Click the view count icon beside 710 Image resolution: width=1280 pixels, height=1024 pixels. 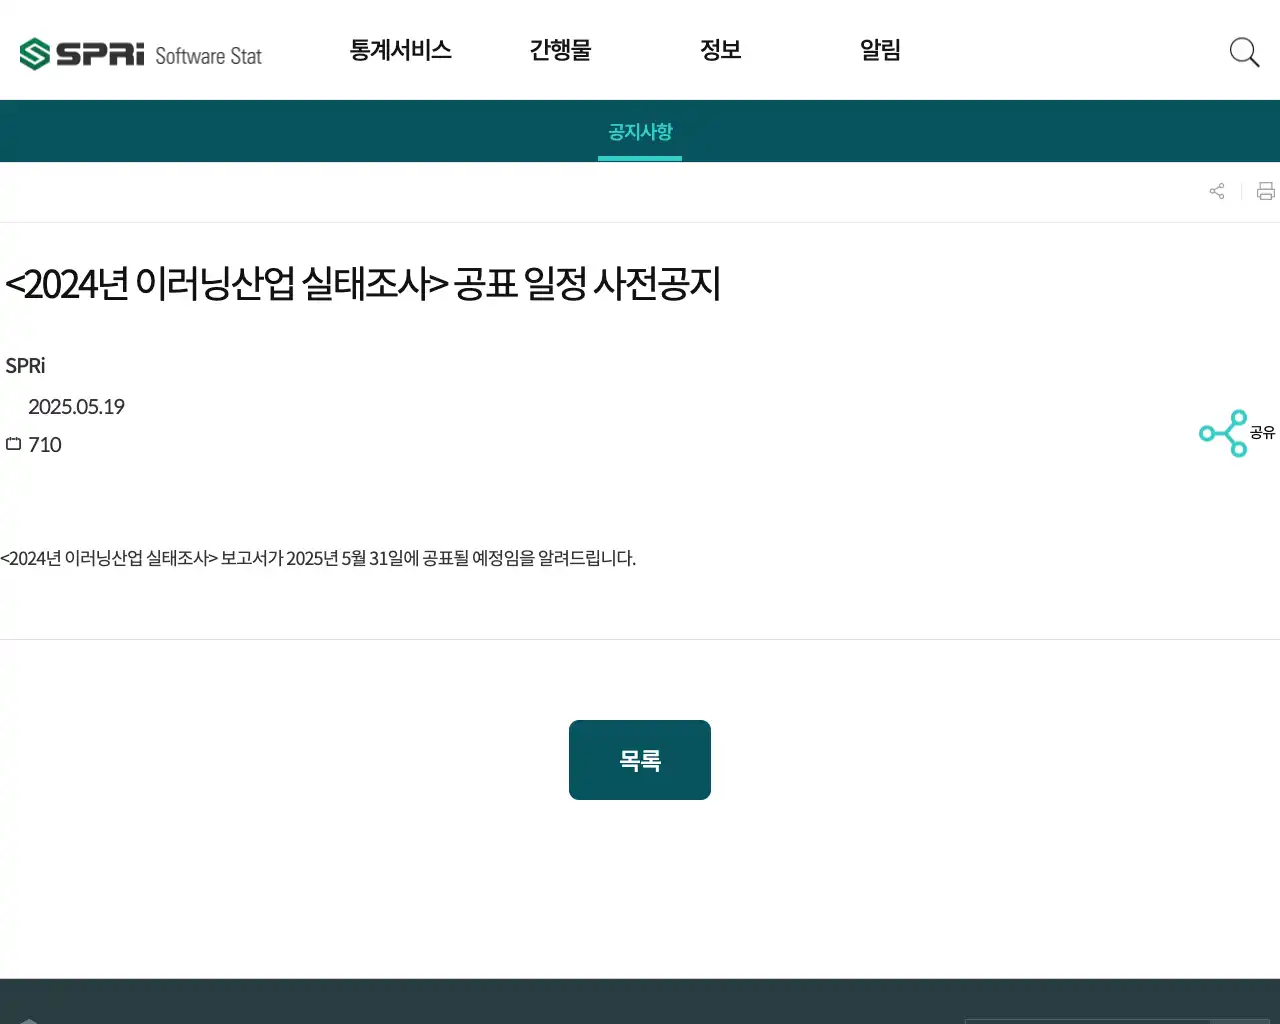coord(14,444)
